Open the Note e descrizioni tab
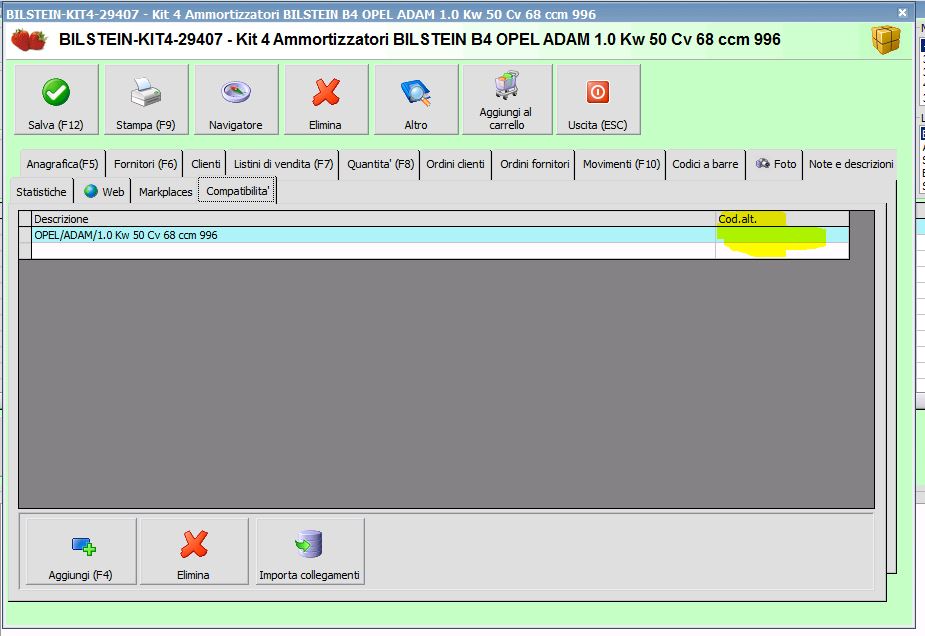The image size is (925, 636). coord(851,164)
